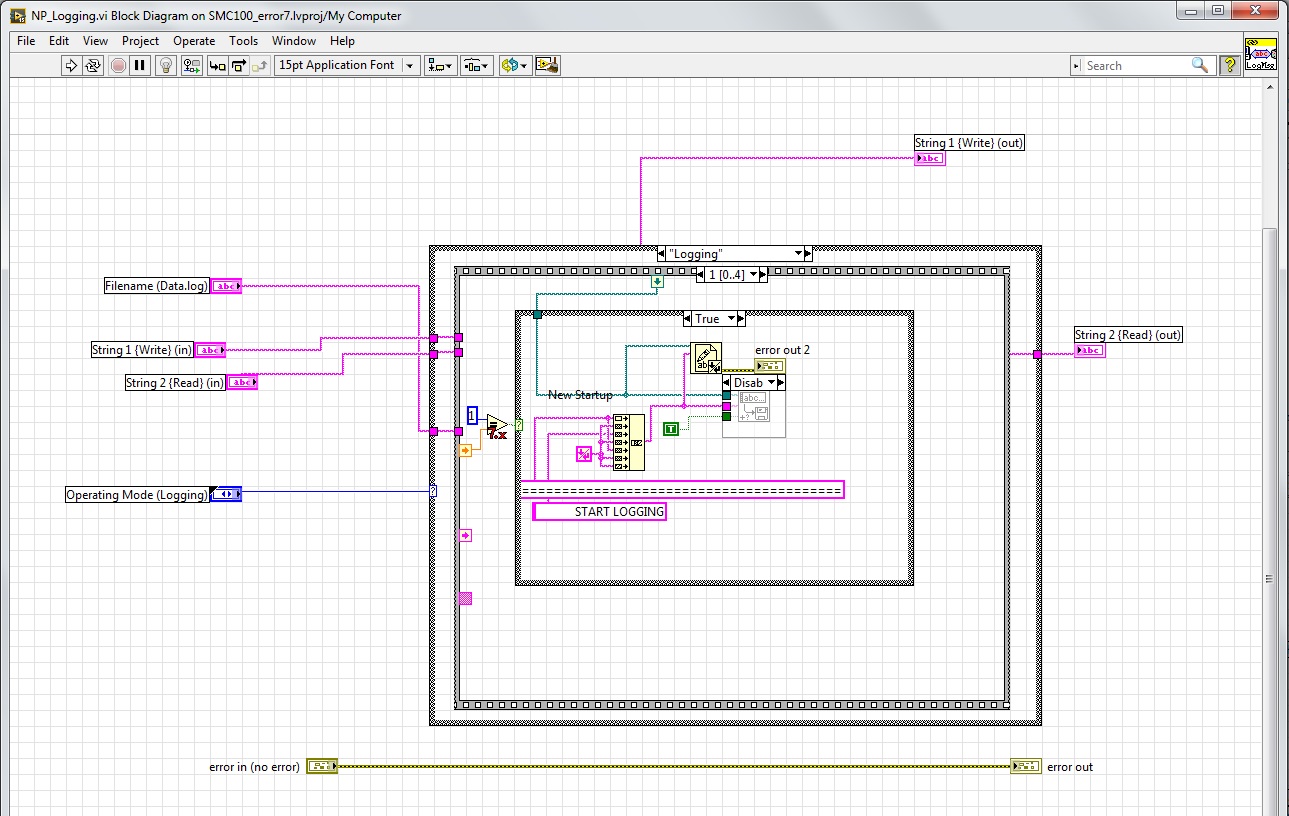The width and height of the screenshot is (1289, 816).
Task: Open the Disab diagram disable selector dropdown
Action: [772, 383]
